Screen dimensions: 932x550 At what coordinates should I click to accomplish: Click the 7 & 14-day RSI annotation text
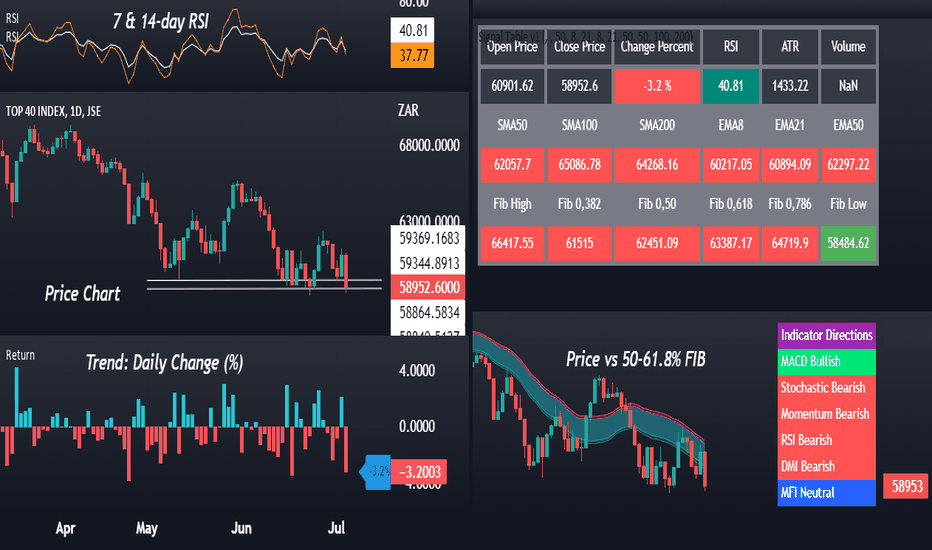[x=160, y=22]
